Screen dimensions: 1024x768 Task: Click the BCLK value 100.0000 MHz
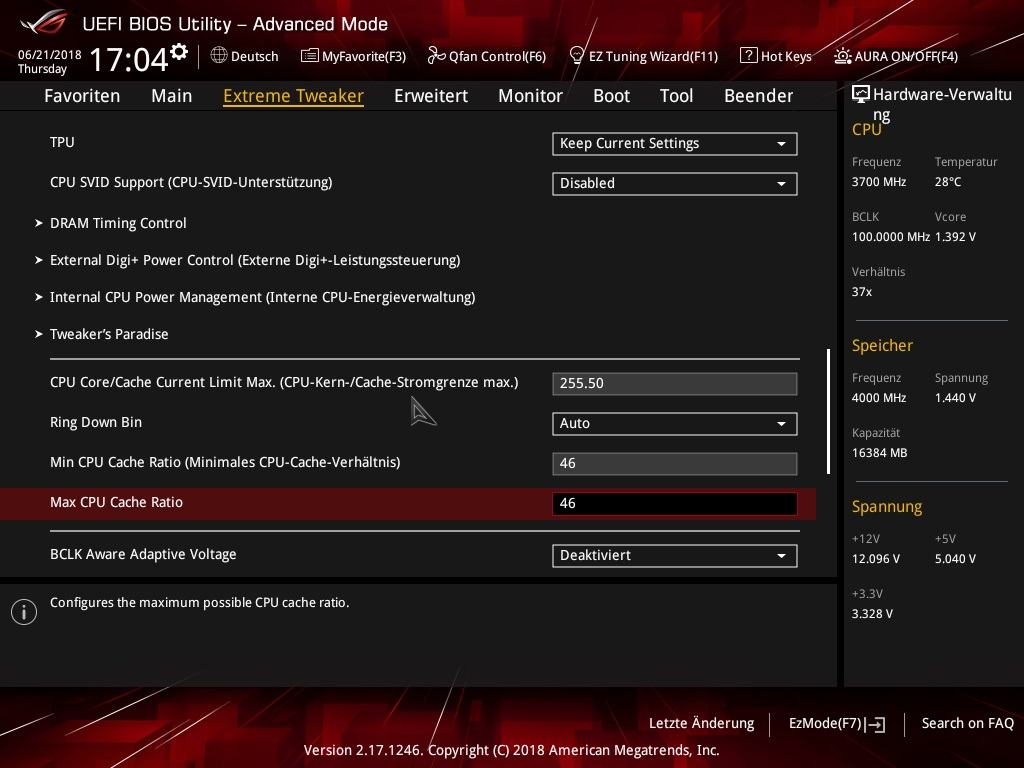click(x=891, y=236)
